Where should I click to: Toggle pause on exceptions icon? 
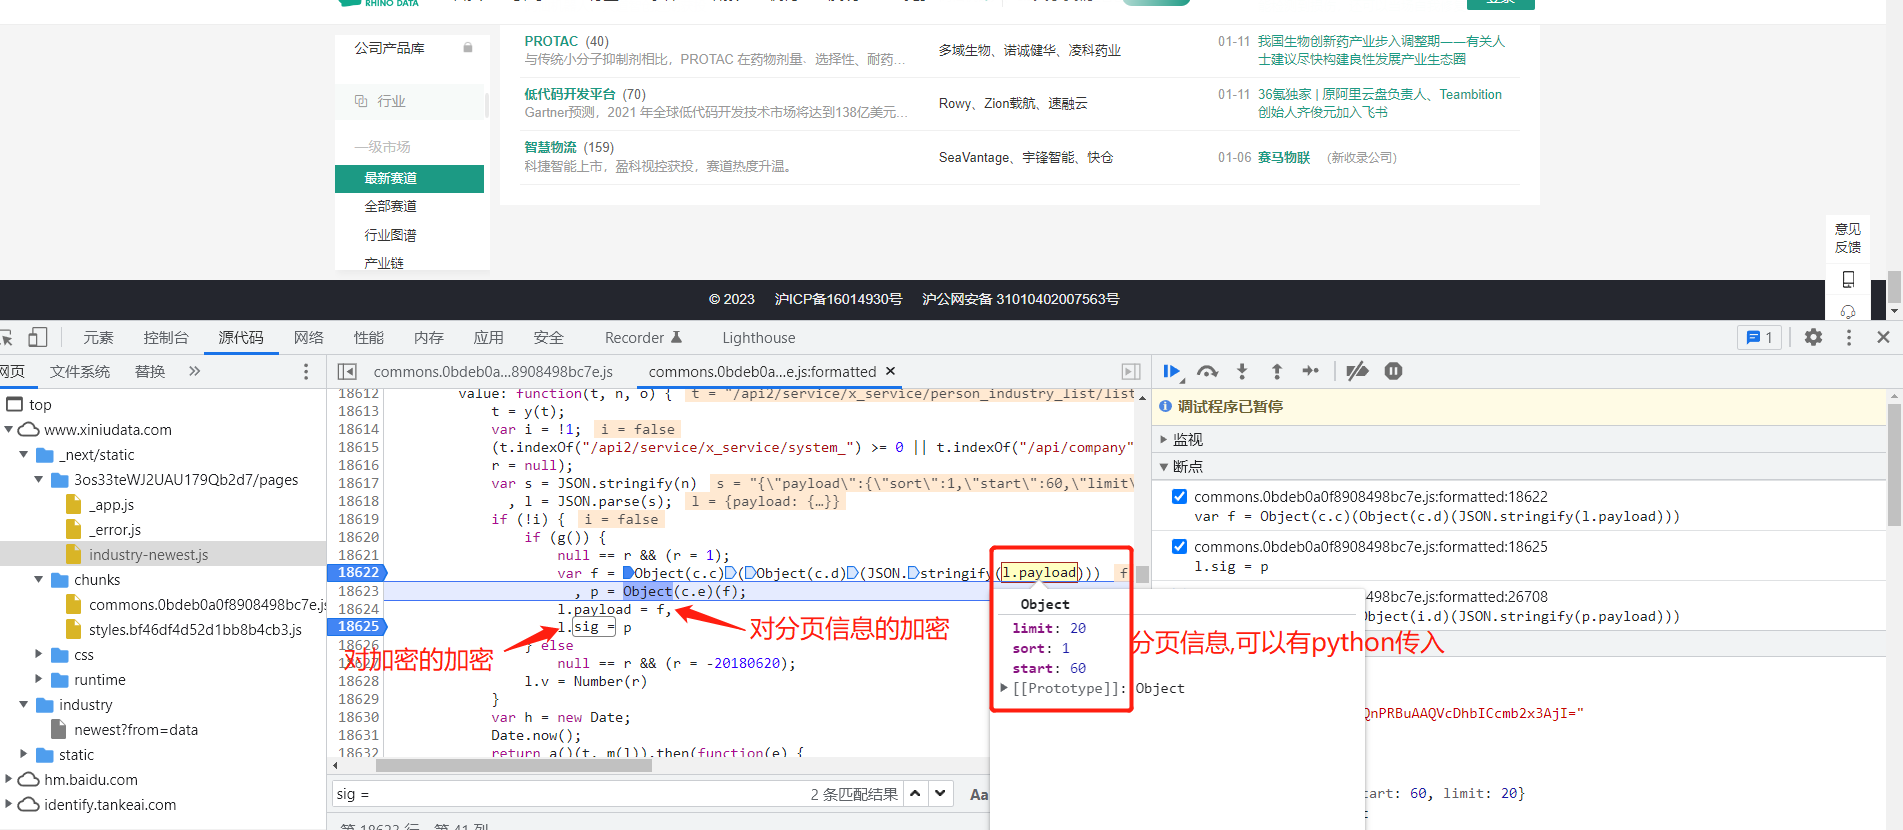pyautogui.click(x=1393, y=372)
